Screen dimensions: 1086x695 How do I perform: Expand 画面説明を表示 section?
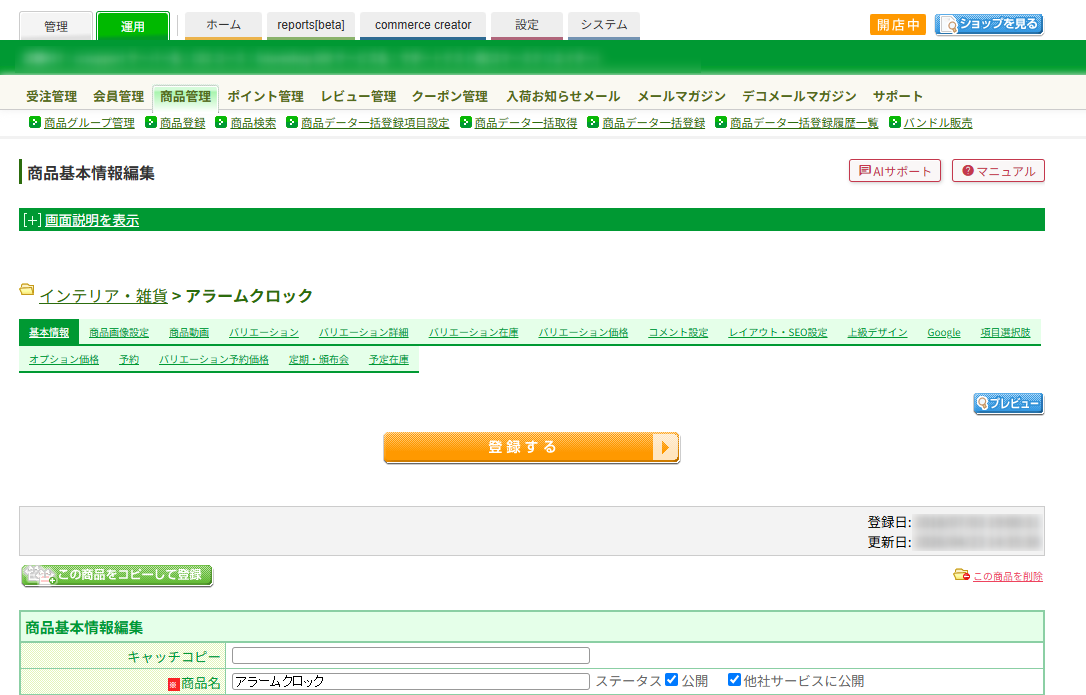[x=91, y=220]
